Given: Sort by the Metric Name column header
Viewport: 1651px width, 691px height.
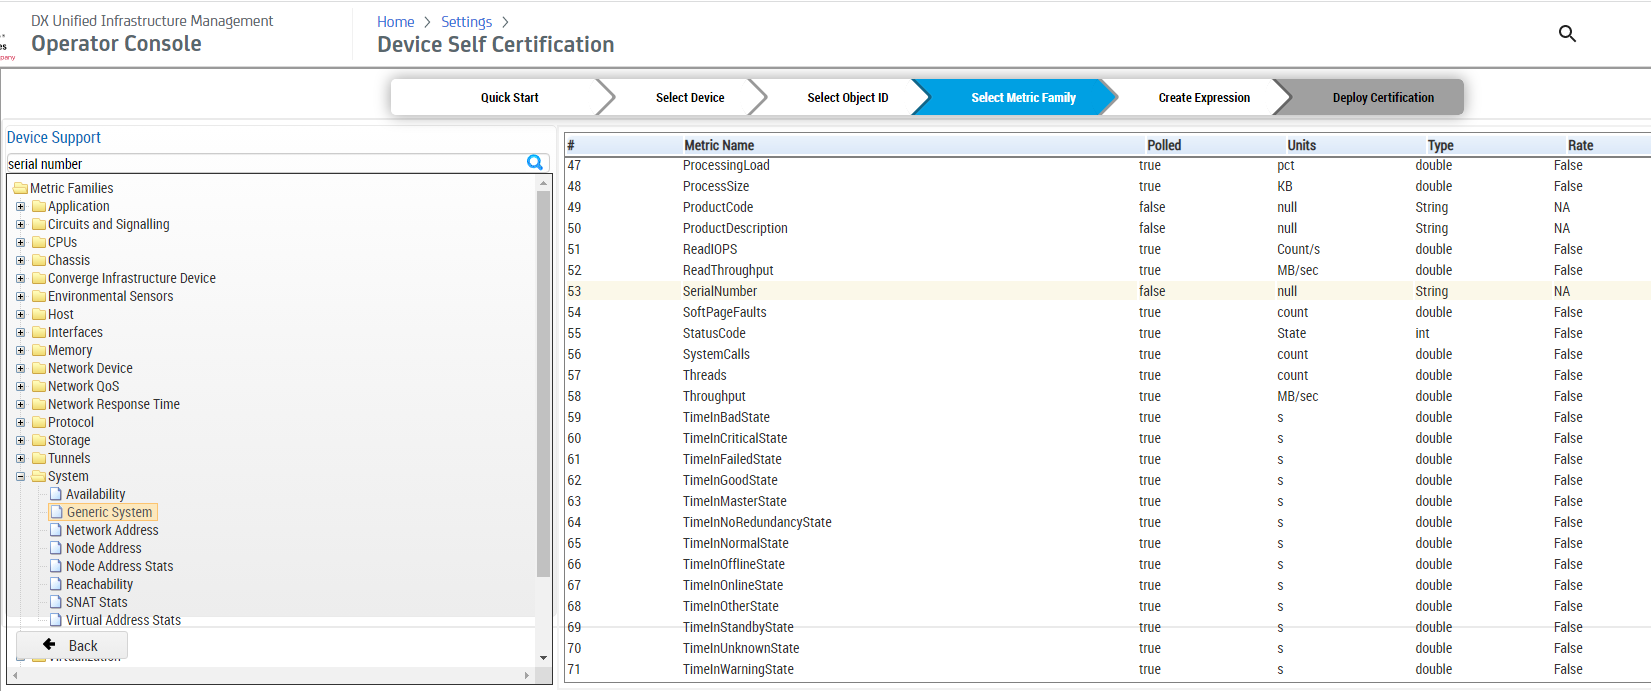Looking at the screenshot, I should pos(719,145).
